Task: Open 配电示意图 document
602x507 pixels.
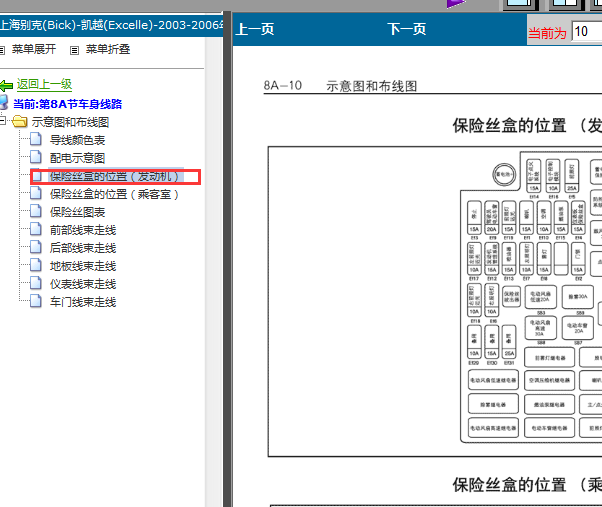Action: (x=78, y=158)
